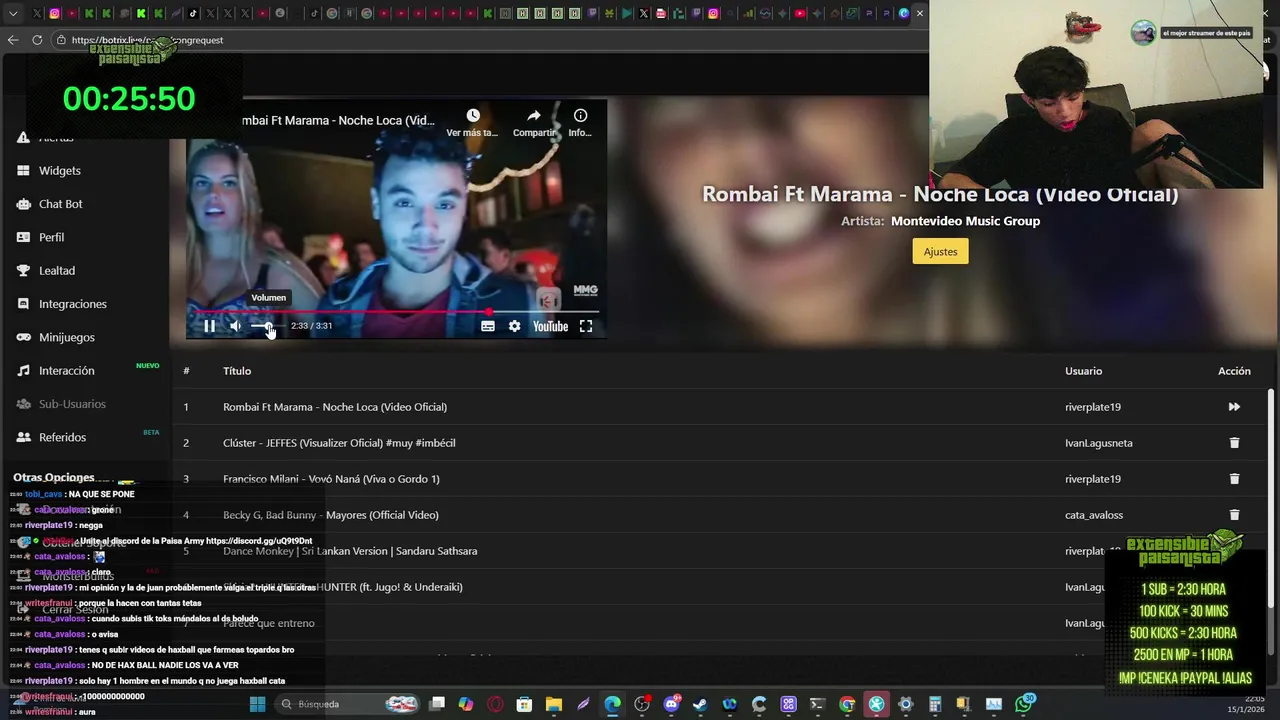Click the large Noche Loca song heading
The height and width of the screenshot is (720, 1280).
(940, 194)
